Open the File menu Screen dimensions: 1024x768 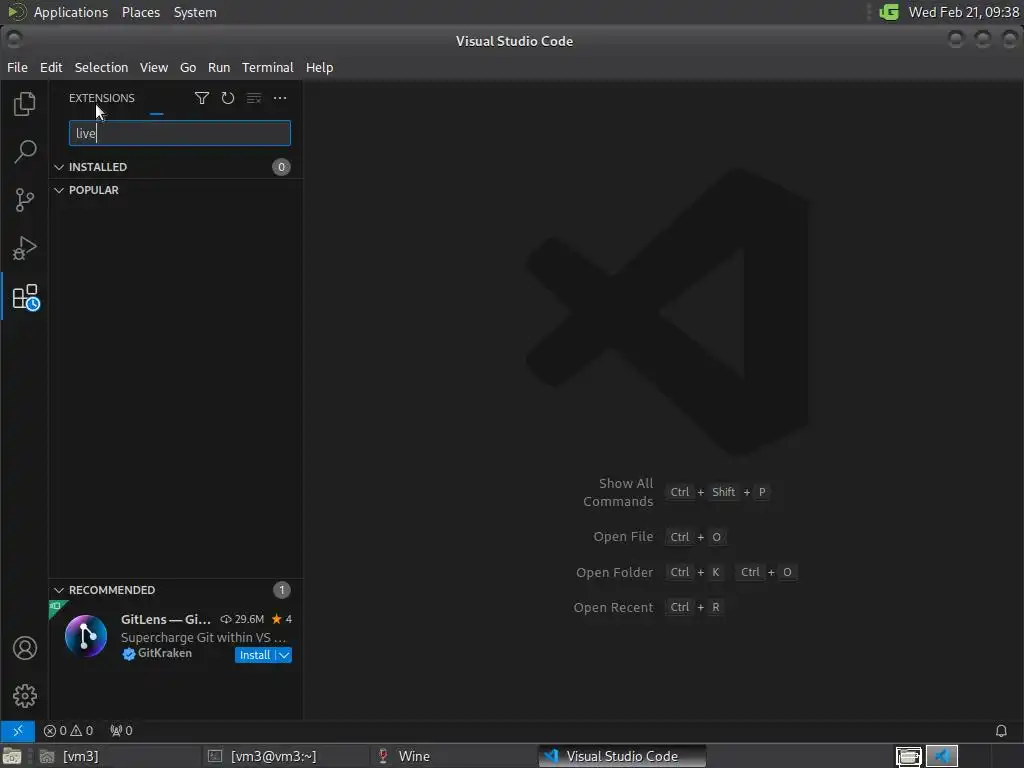[17, 67]
